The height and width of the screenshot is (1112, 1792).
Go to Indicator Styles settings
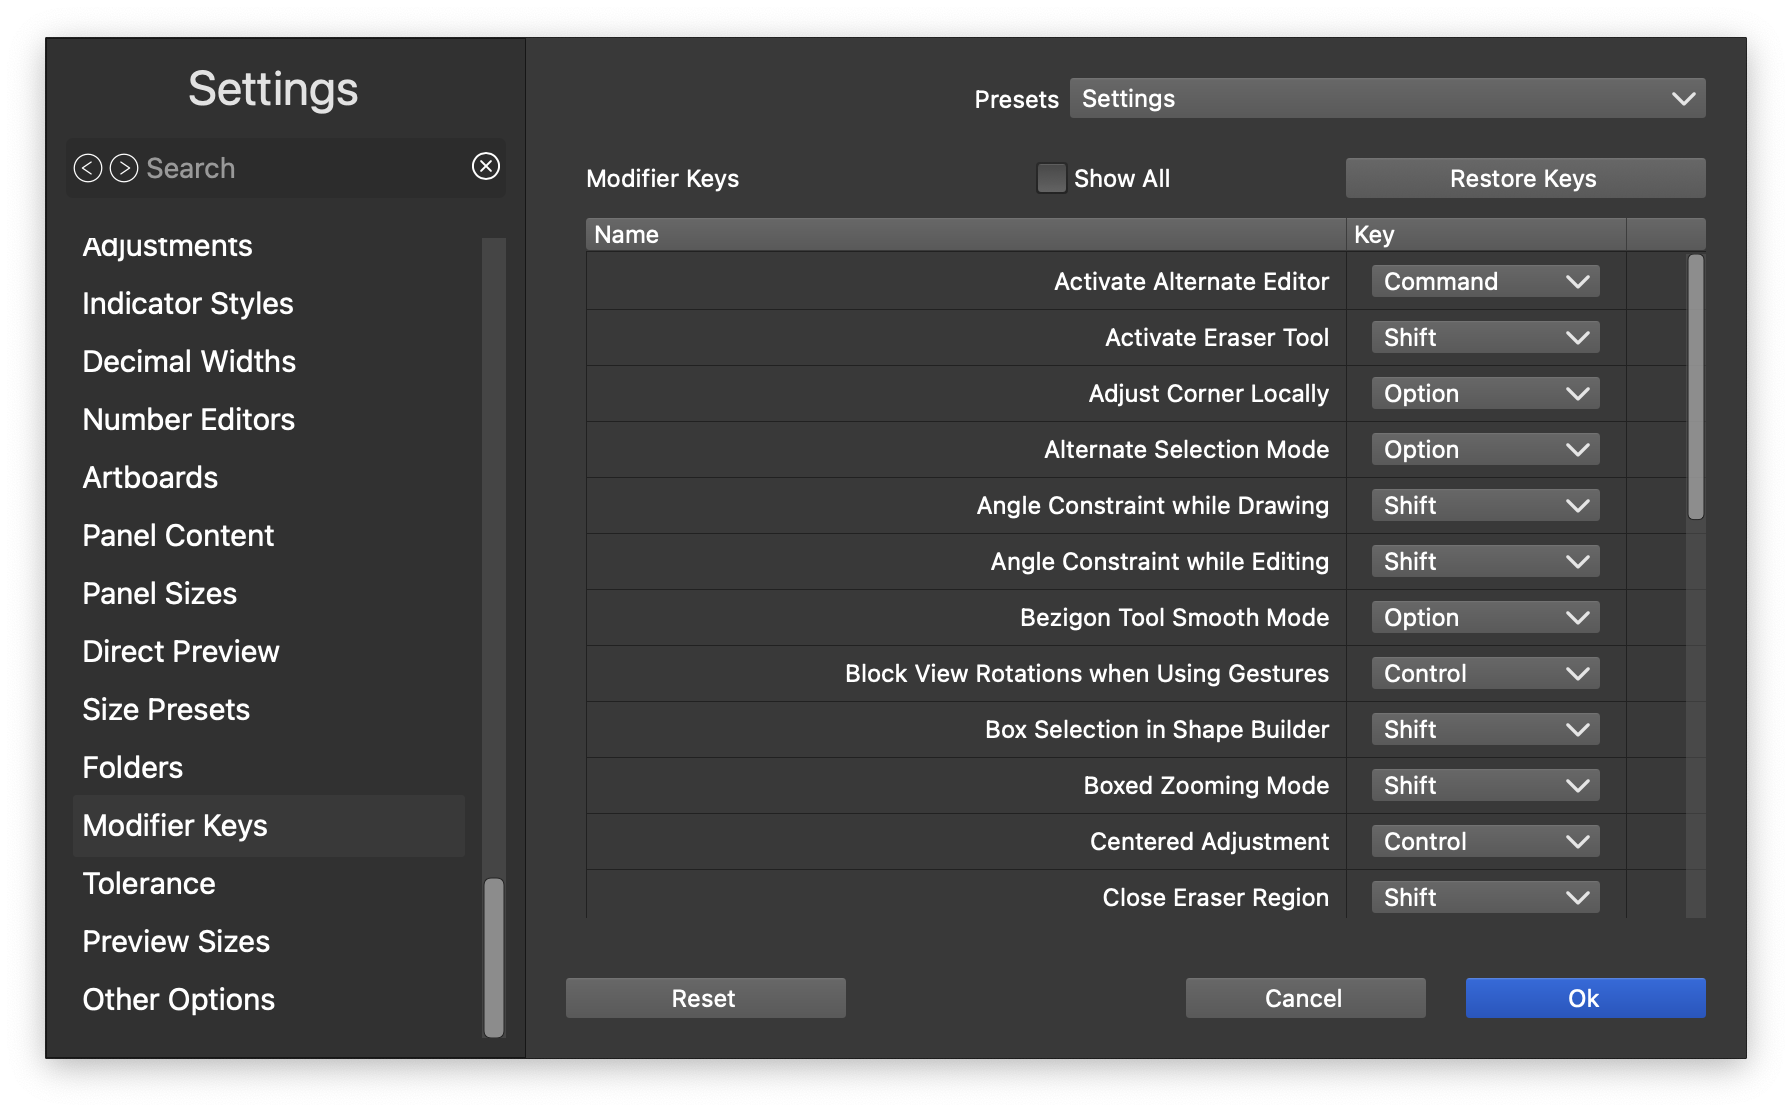click(188, 304)
